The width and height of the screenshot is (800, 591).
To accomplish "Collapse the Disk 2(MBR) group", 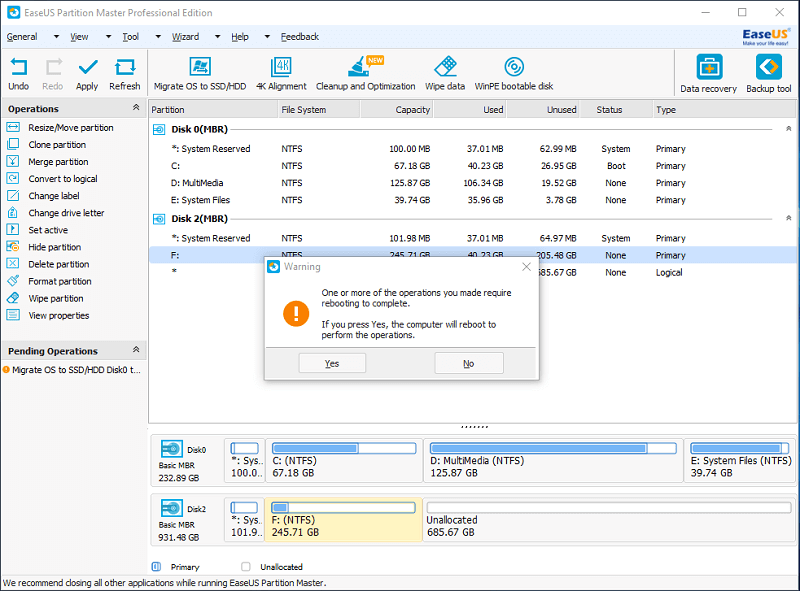I will pos(788,218).
